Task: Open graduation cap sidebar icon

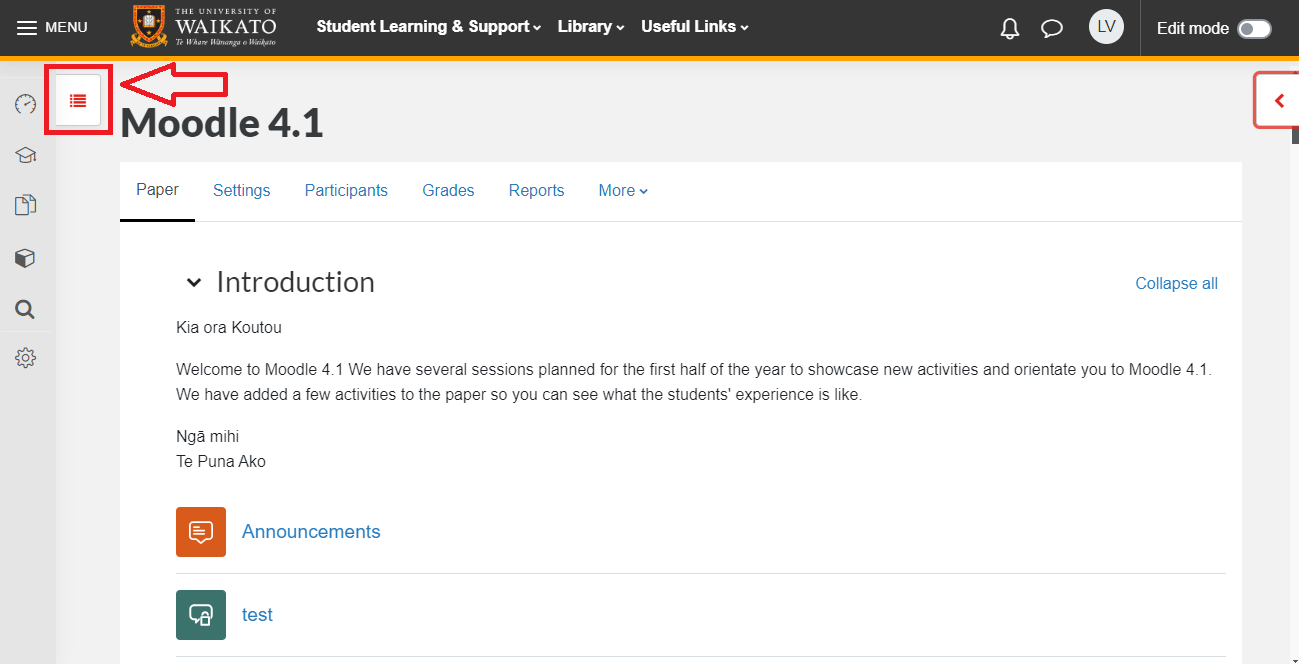Action: (x=26, y=155)
